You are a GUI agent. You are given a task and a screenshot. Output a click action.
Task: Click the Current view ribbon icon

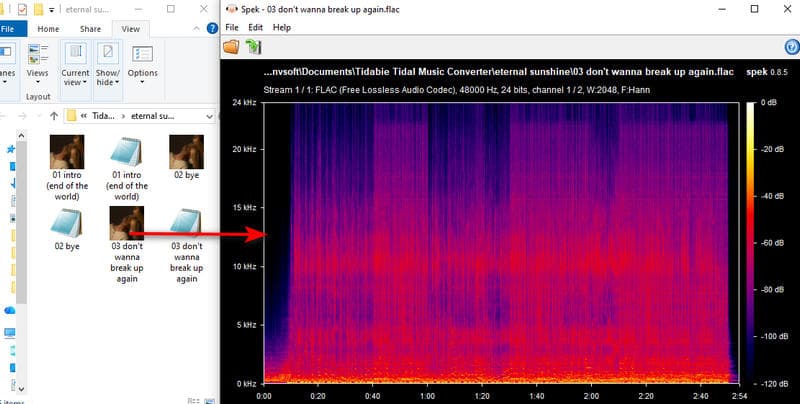[x=76, y=54]
